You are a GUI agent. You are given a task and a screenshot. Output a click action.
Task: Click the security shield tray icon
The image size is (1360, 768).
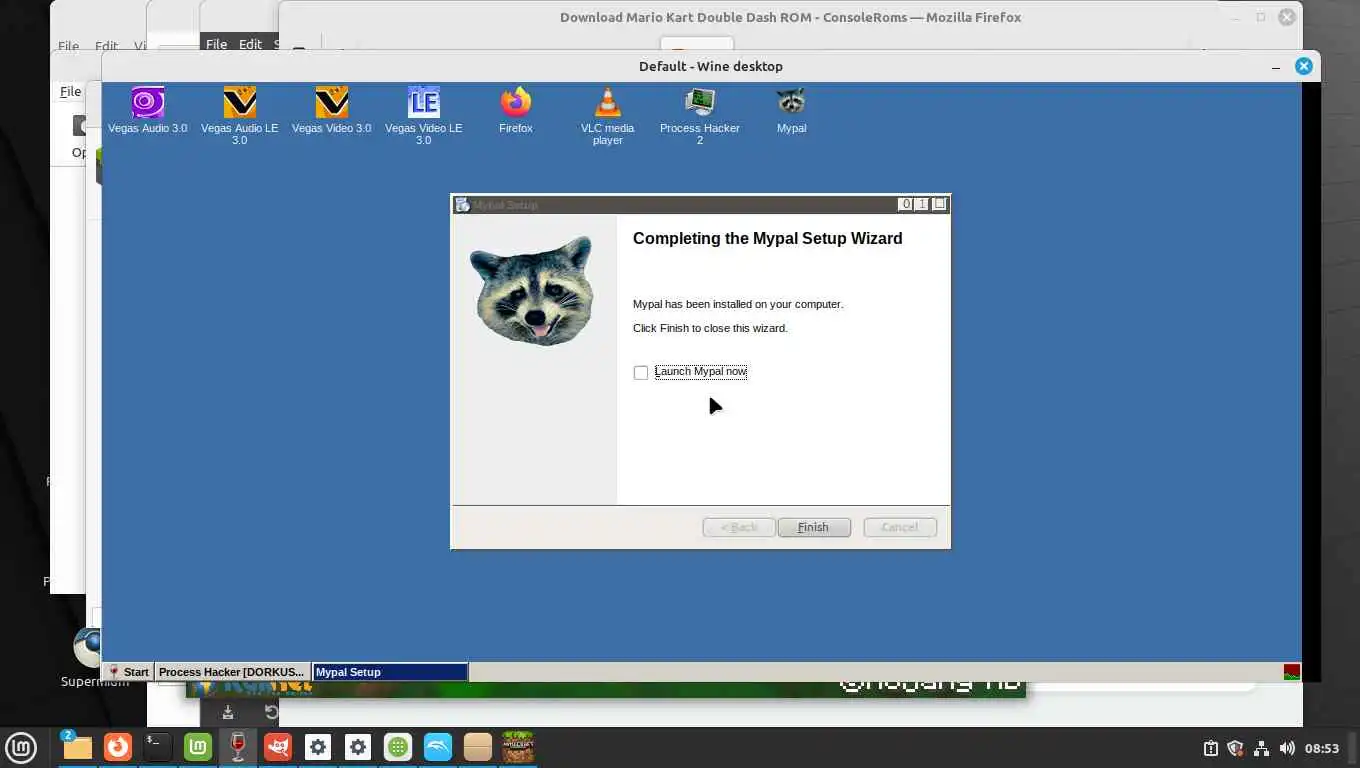(x=1235, y=748)
